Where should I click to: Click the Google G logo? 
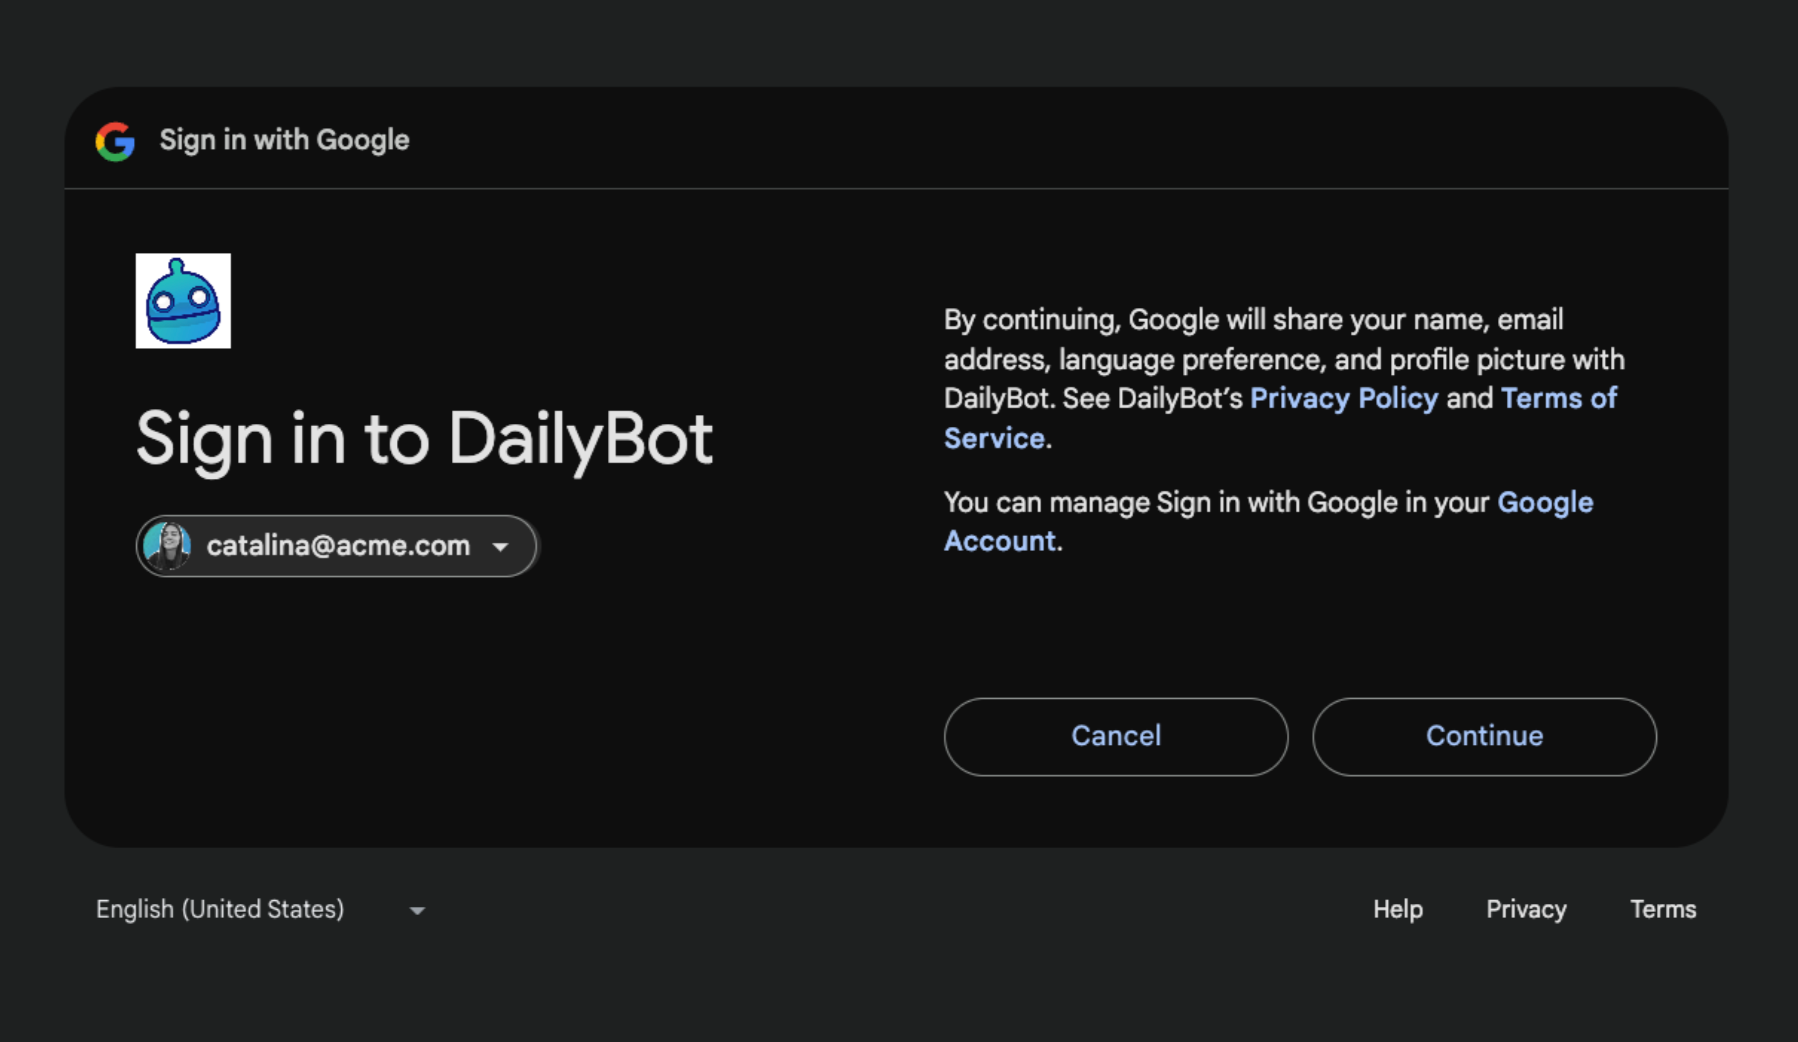tap(115, 141)
